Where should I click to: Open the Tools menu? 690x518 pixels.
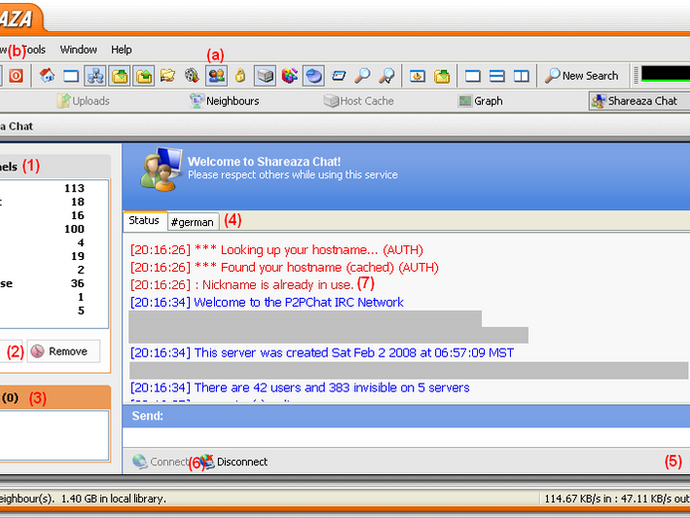point(34,50)
